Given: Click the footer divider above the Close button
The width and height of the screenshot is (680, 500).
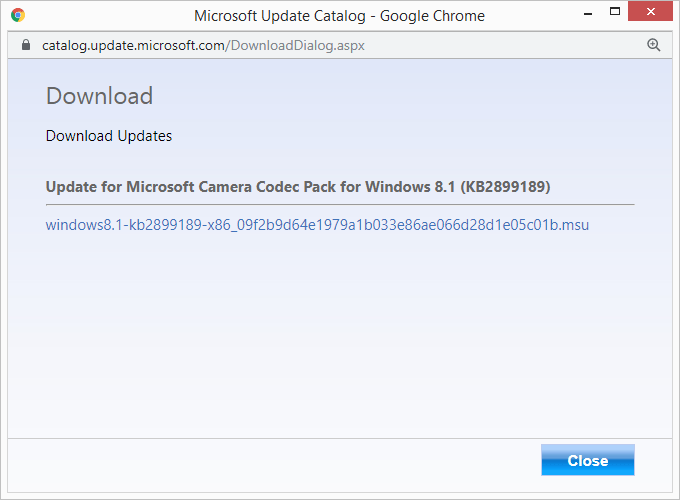Looking at the screenshot, I should click(340, 438).
